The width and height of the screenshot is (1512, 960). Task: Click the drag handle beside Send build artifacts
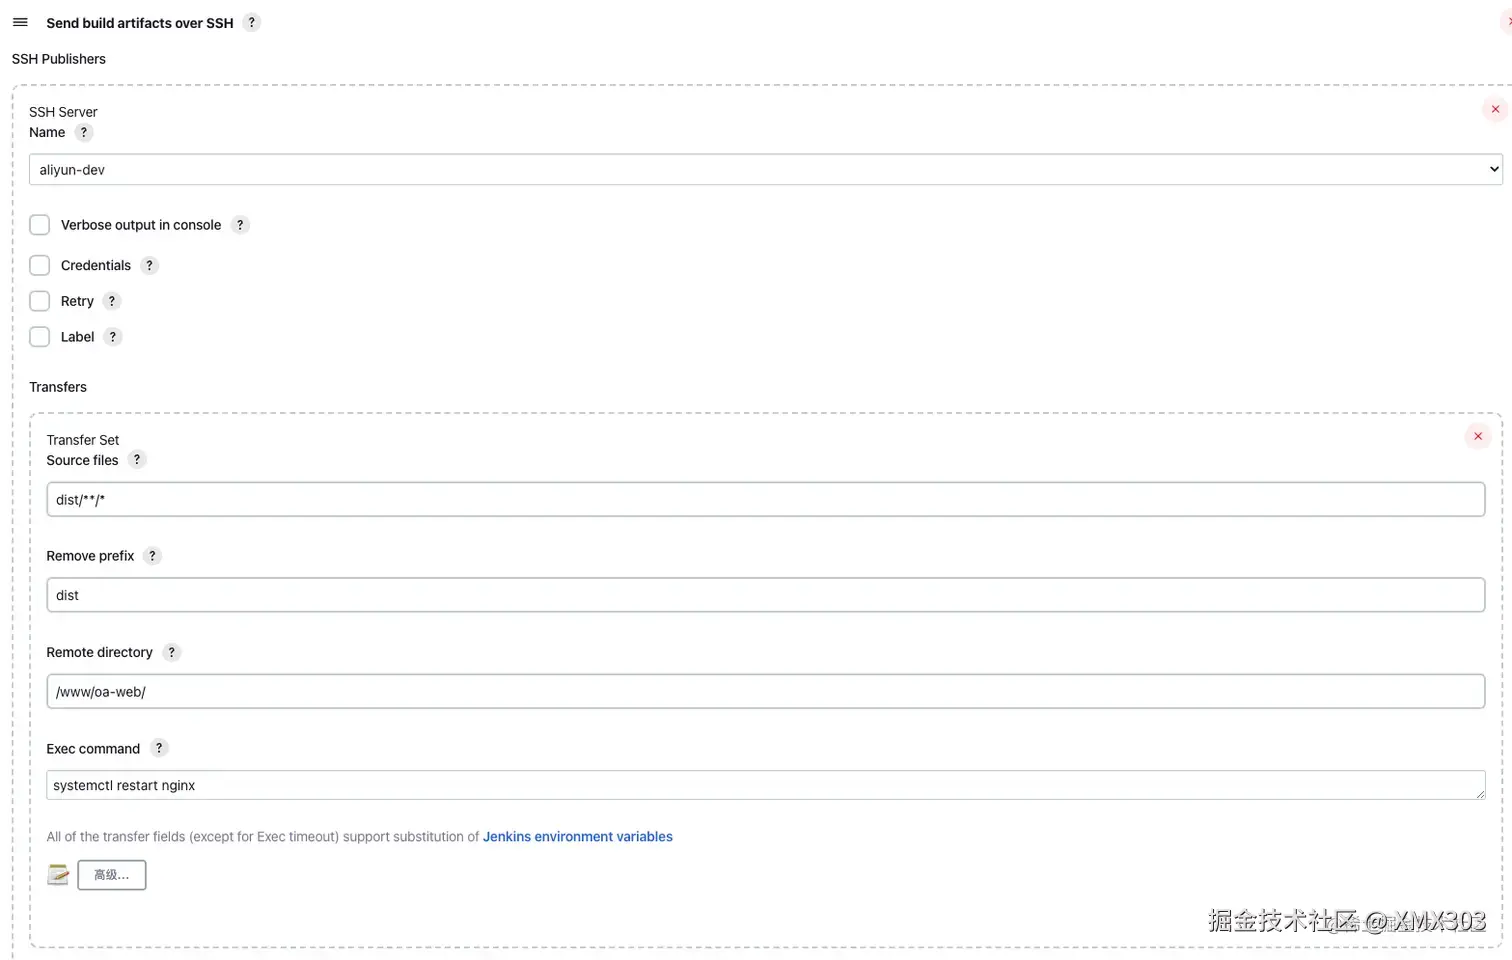coord(20,22)
